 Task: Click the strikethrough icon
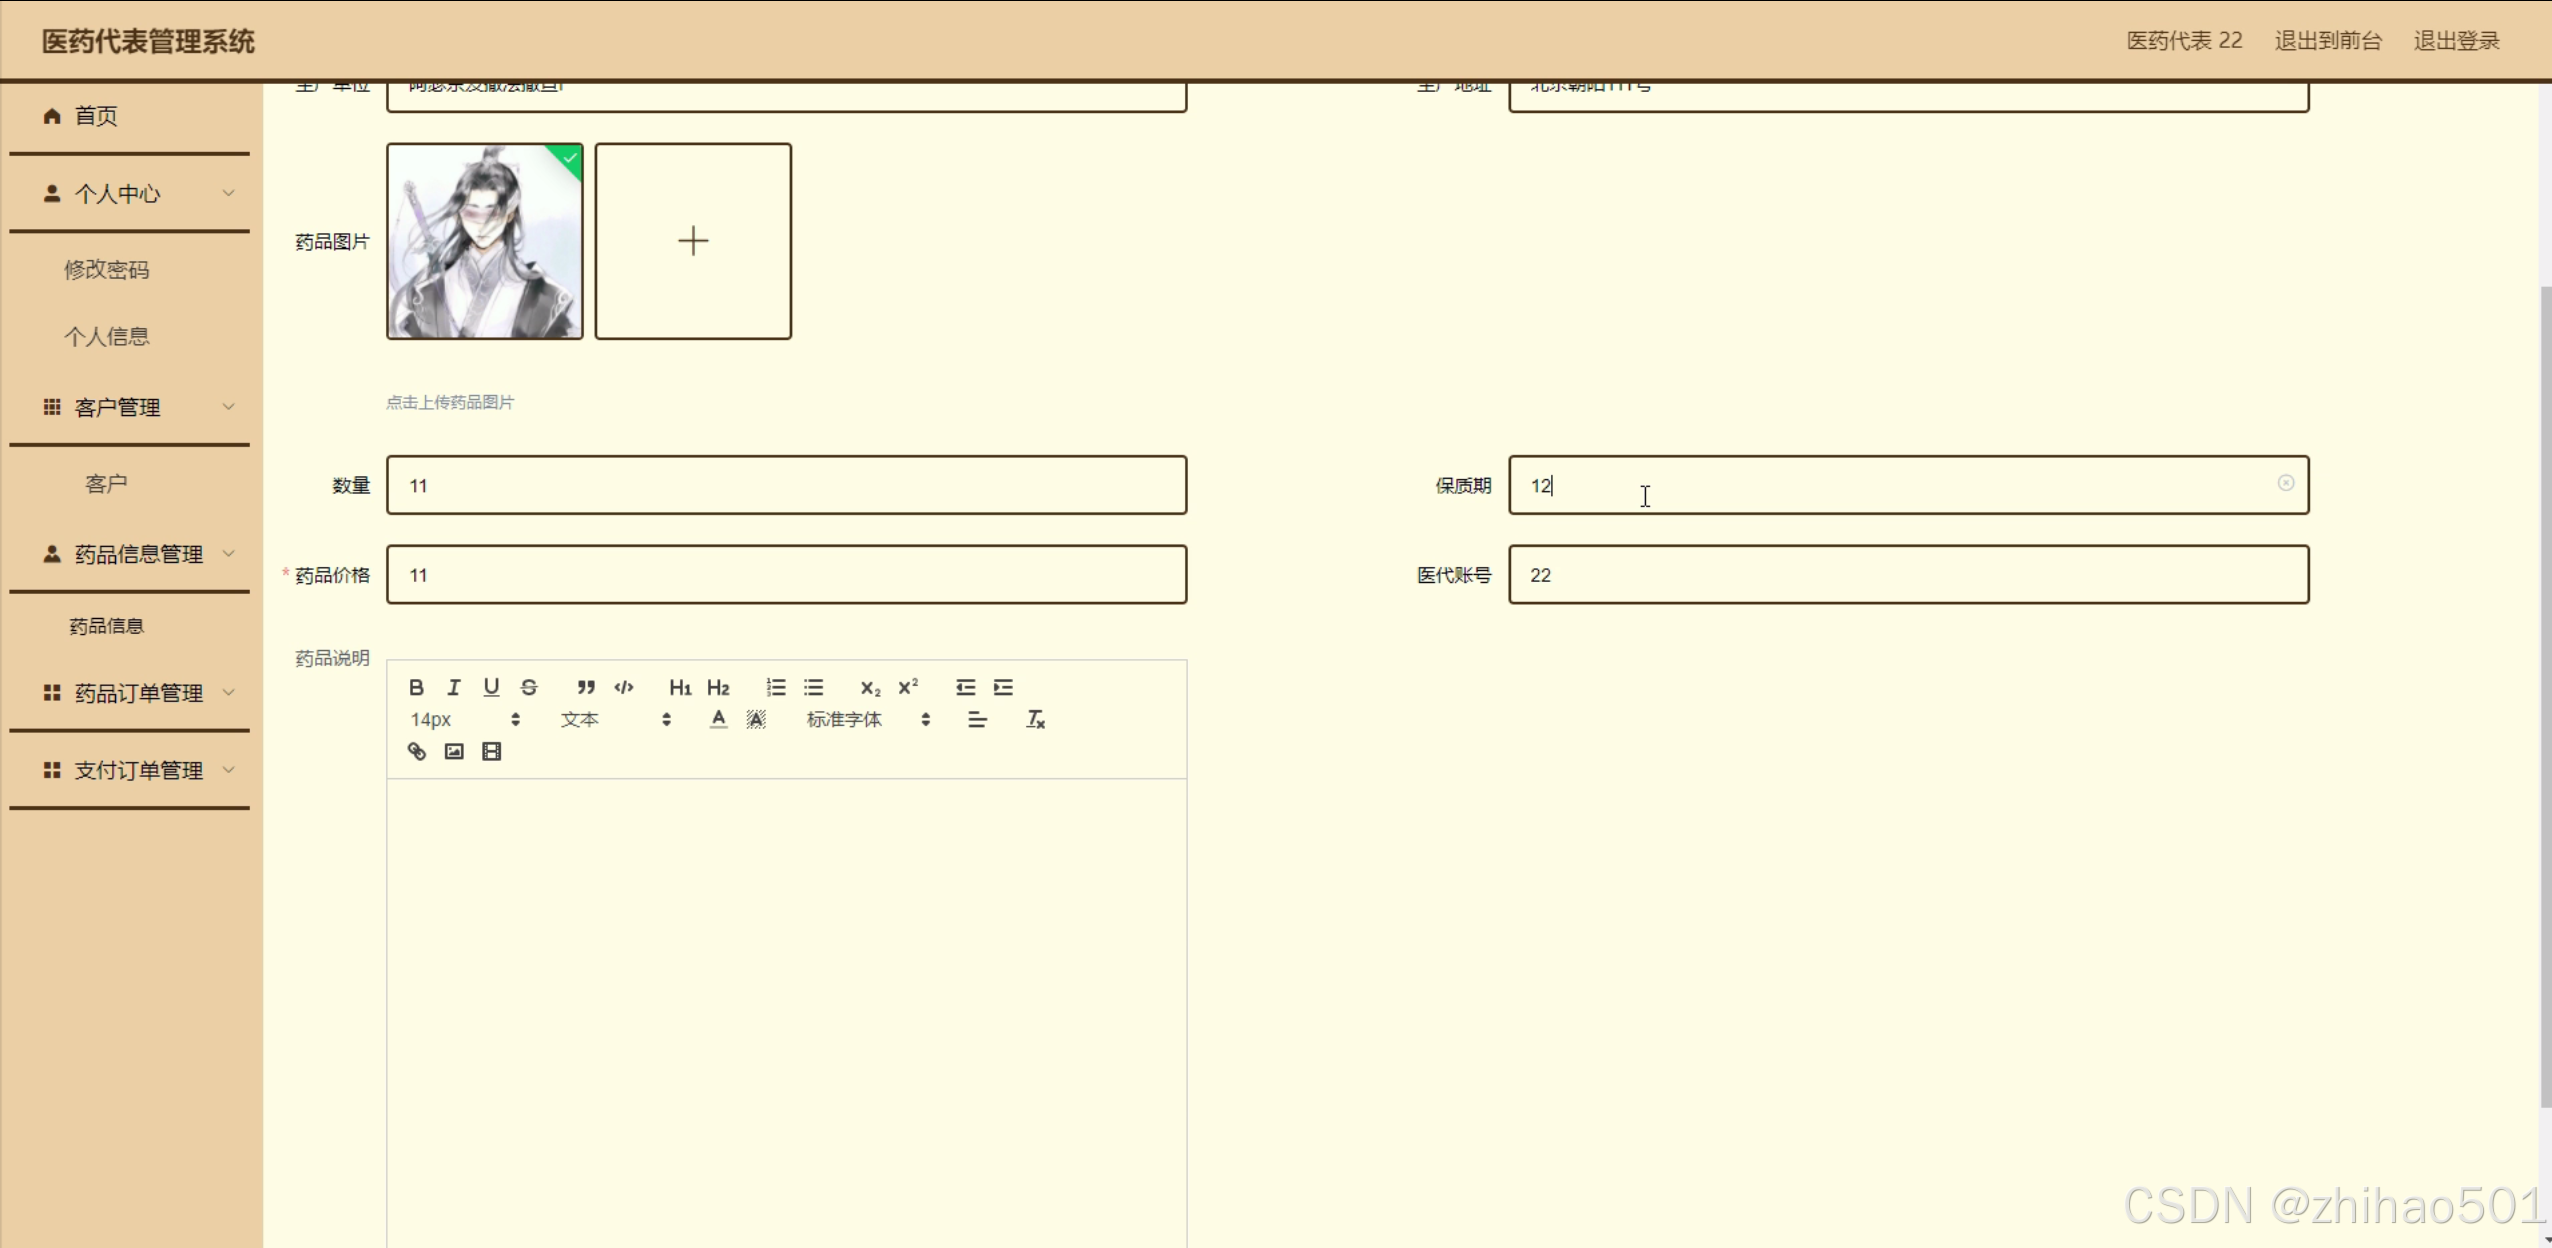529,687
